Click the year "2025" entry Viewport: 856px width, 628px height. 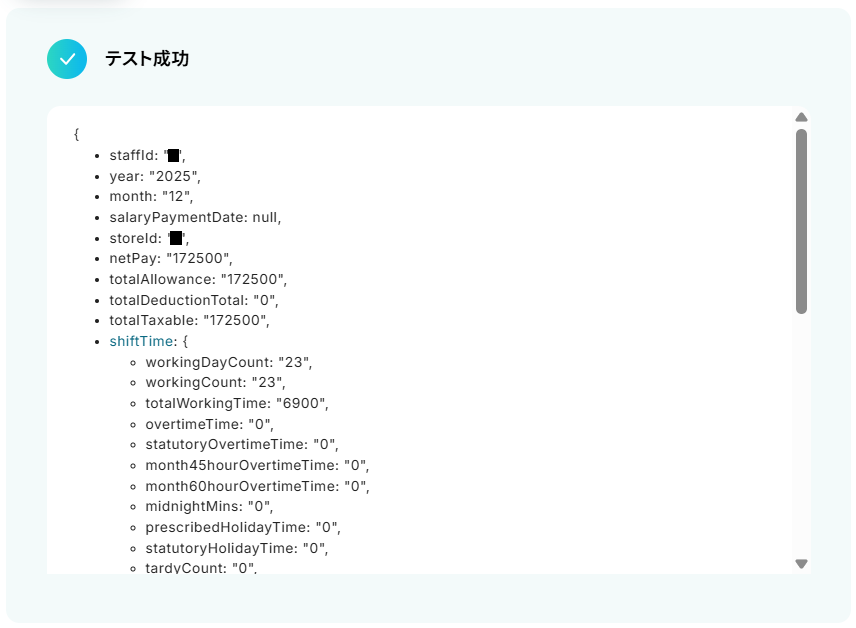click(155, 176)
